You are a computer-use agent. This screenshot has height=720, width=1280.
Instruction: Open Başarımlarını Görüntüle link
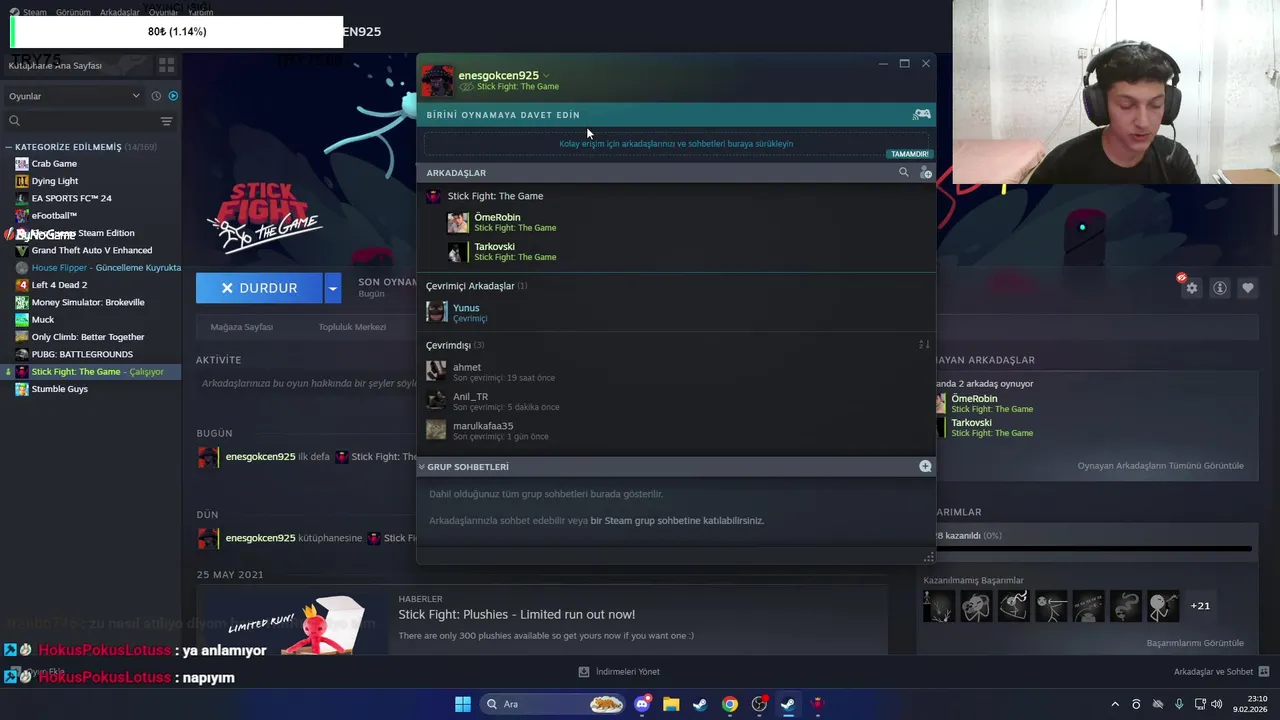tap(1195, 643)
